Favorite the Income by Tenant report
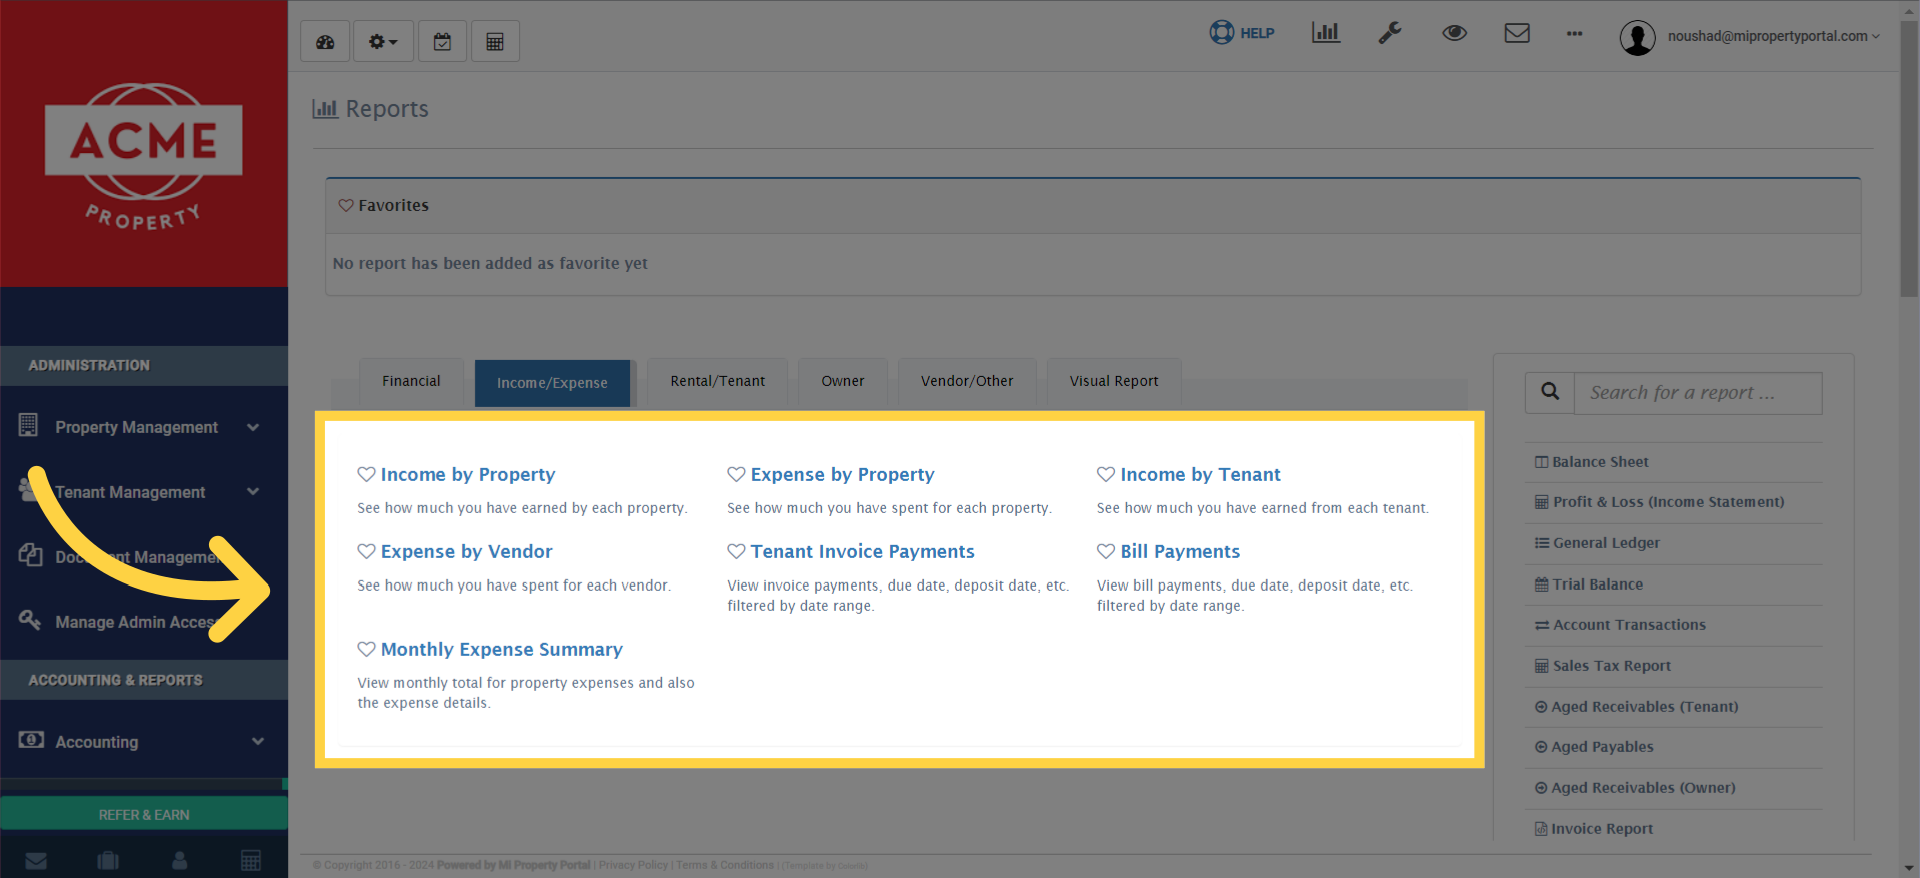 click(x=1106, y=474)
